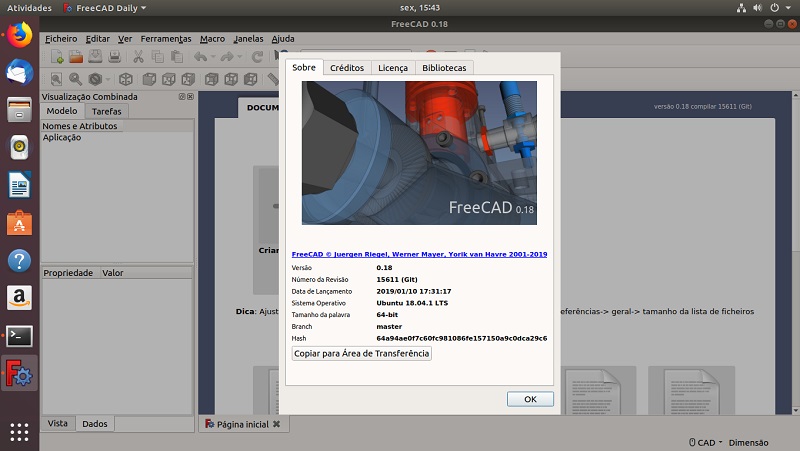Click the Measure distance ruler icon
800x451 pixels.
click(273, 79)
